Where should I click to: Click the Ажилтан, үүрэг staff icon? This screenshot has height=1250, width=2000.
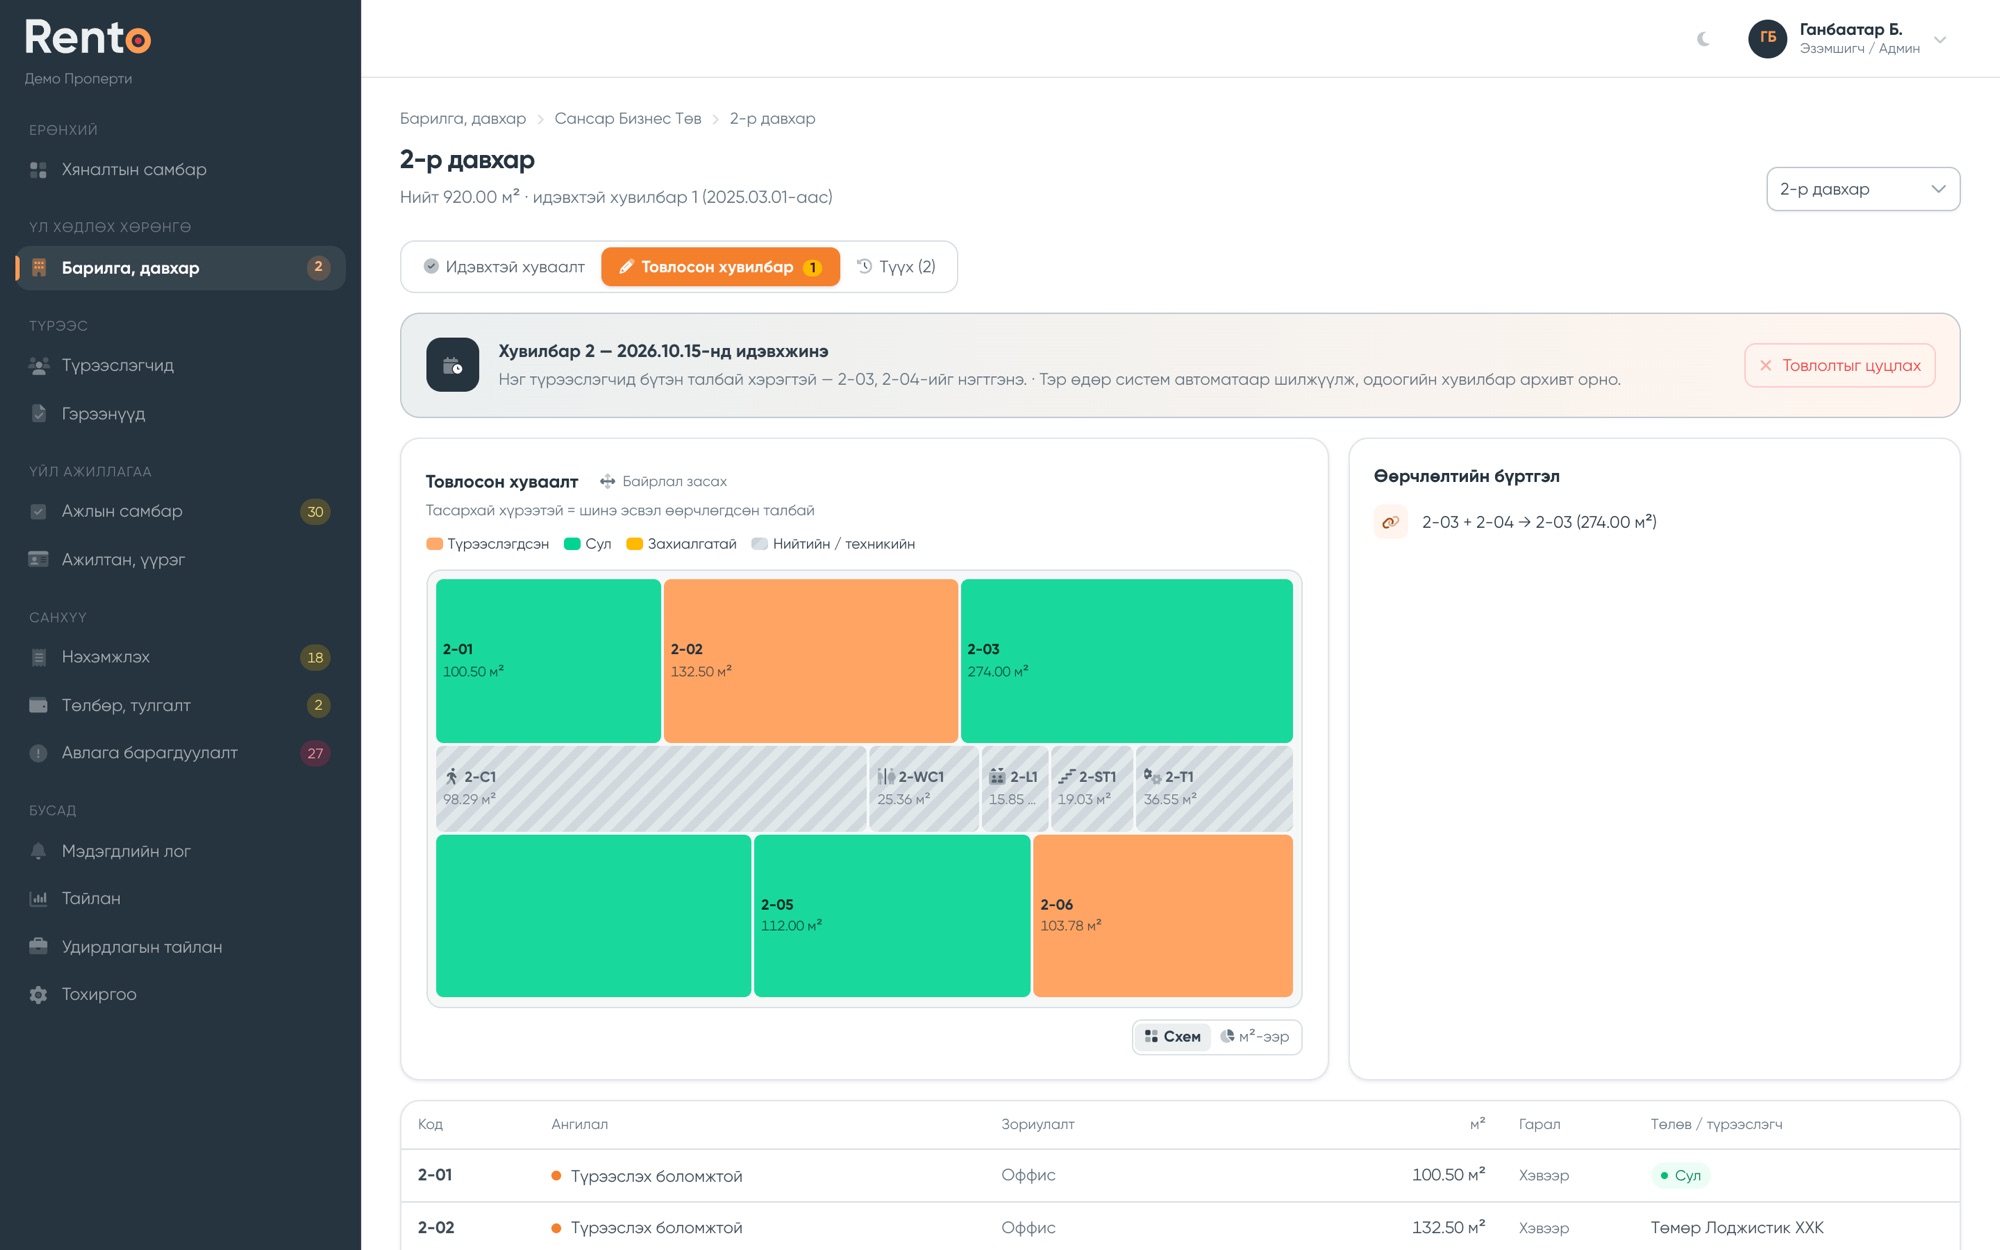tap(38, 560)
